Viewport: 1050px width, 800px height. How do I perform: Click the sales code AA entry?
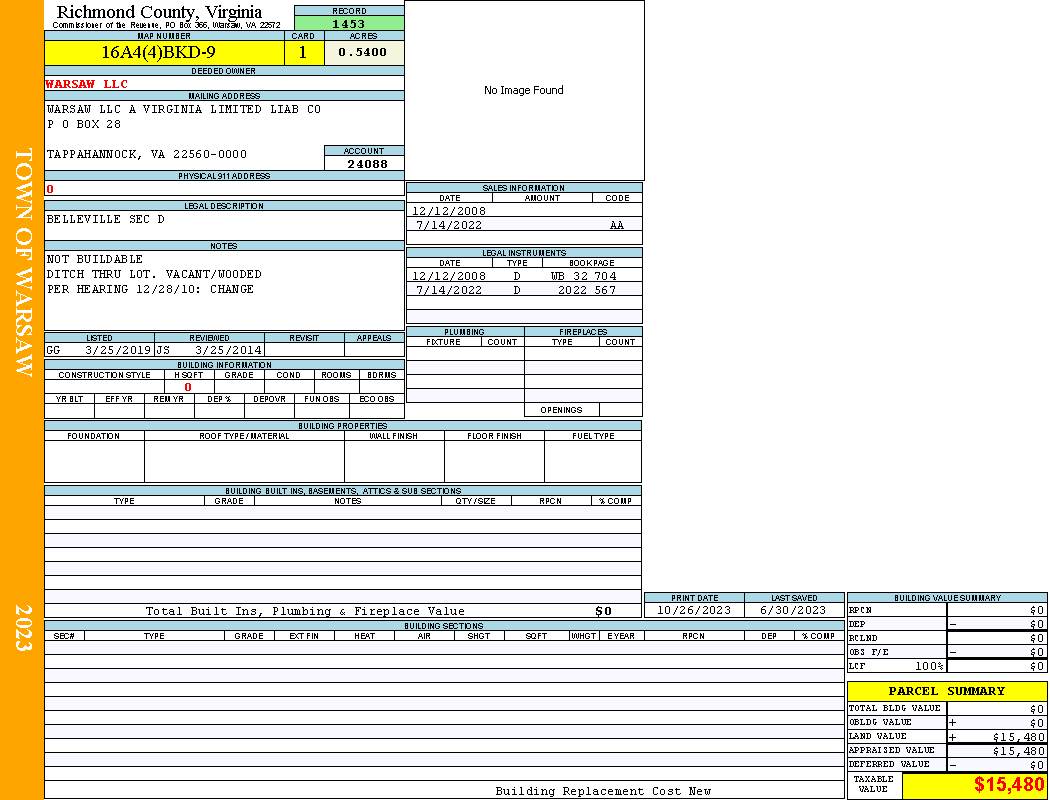617,226
